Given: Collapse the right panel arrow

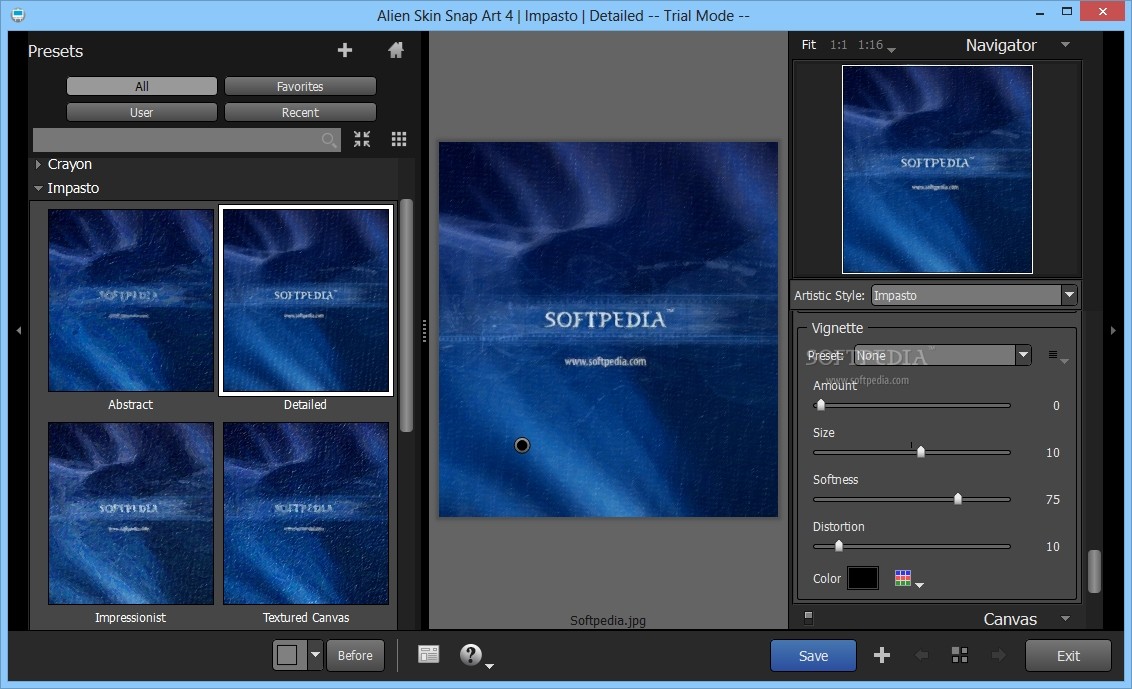Looking at the screenshot, I should click(x=1113, y=331).
